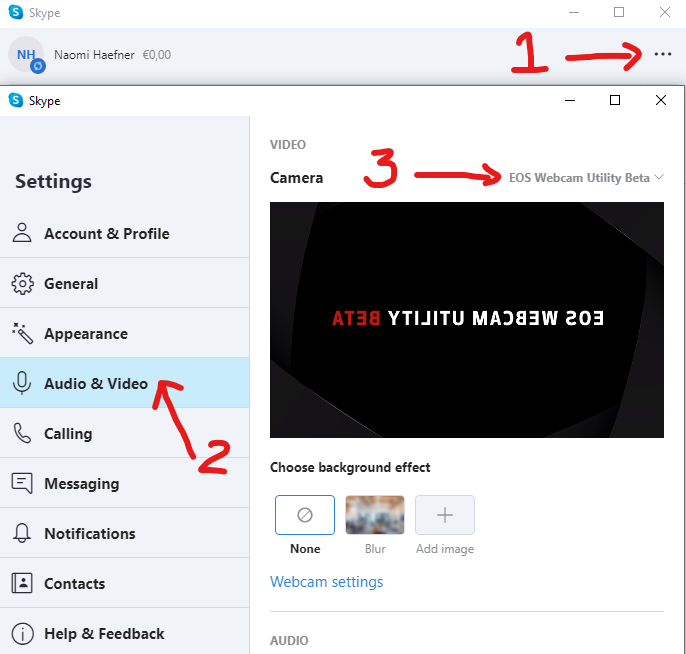
Task: Click Add image background button
Action: (x=445, y=515)
